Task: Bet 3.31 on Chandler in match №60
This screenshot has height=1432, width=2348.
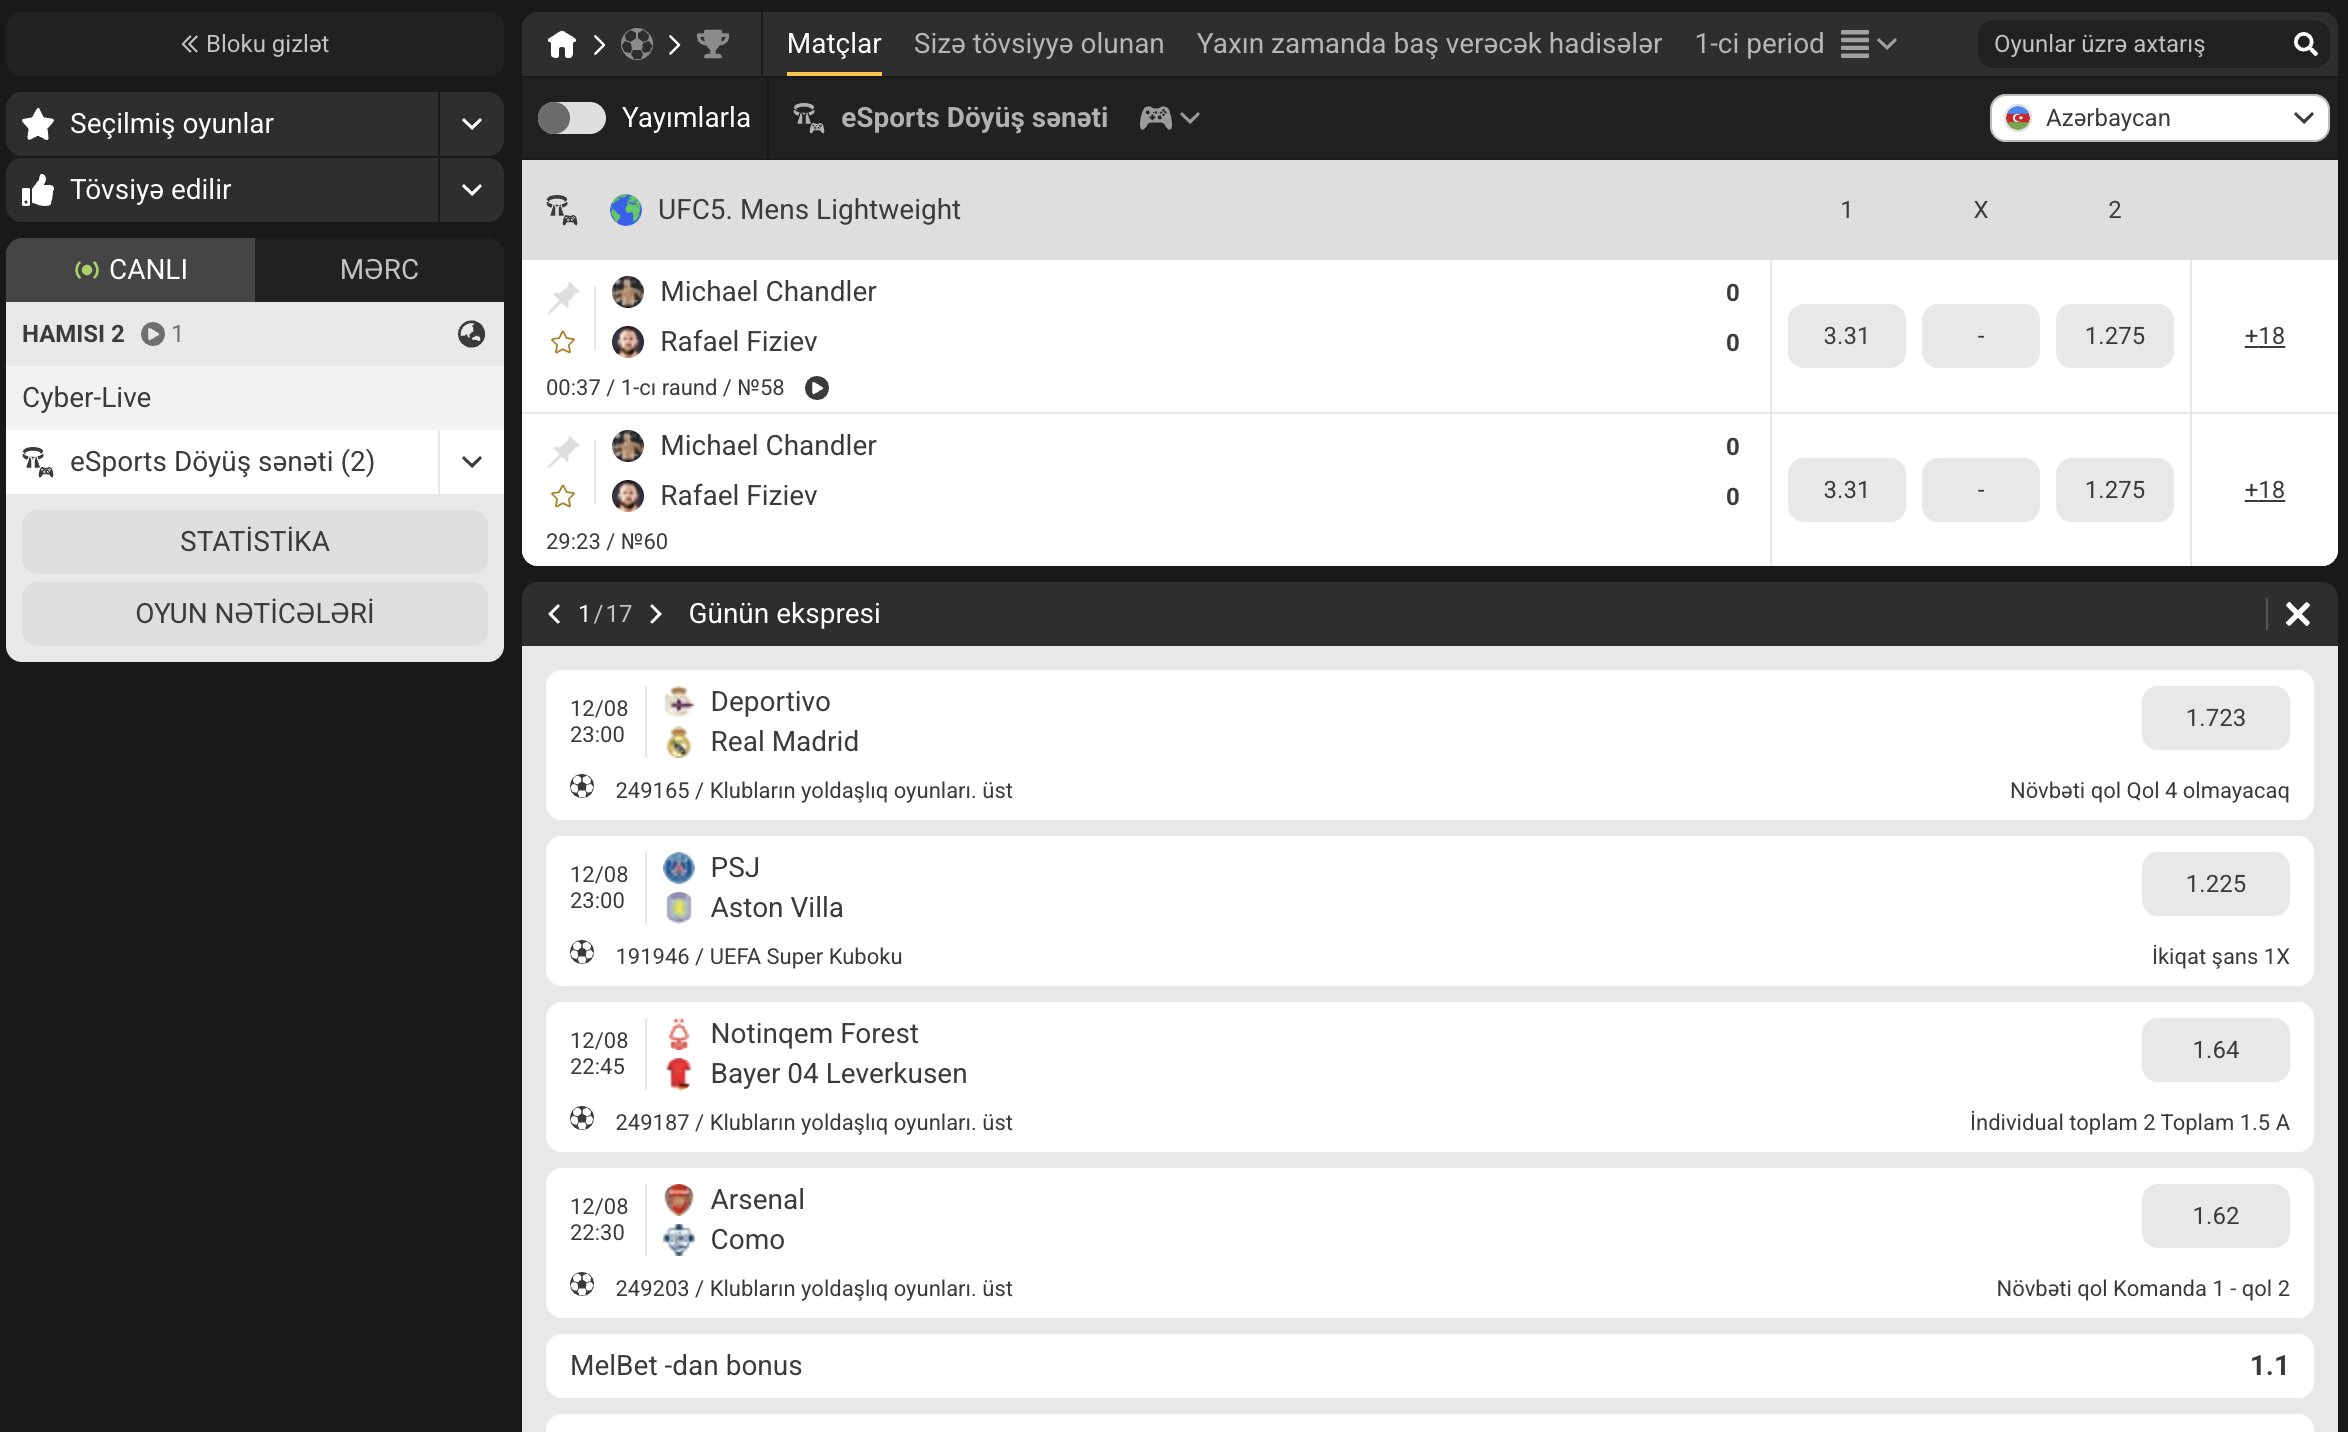Action: pos(1847,490)
